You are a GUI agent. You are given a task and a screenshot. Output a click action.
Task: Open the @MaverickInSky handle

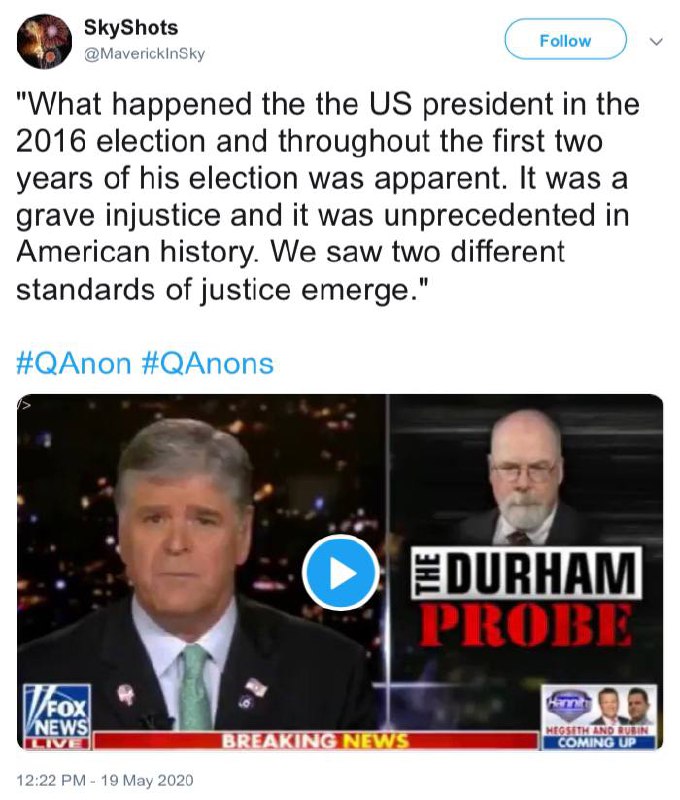click(144, 54)
